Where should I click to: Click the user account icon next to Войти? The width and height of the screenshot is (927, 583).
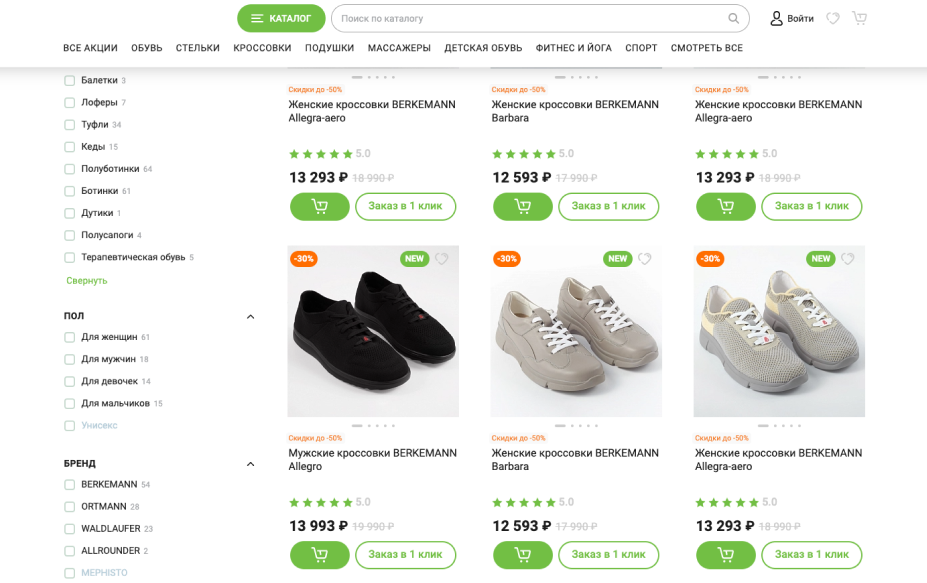click(776, 18)
